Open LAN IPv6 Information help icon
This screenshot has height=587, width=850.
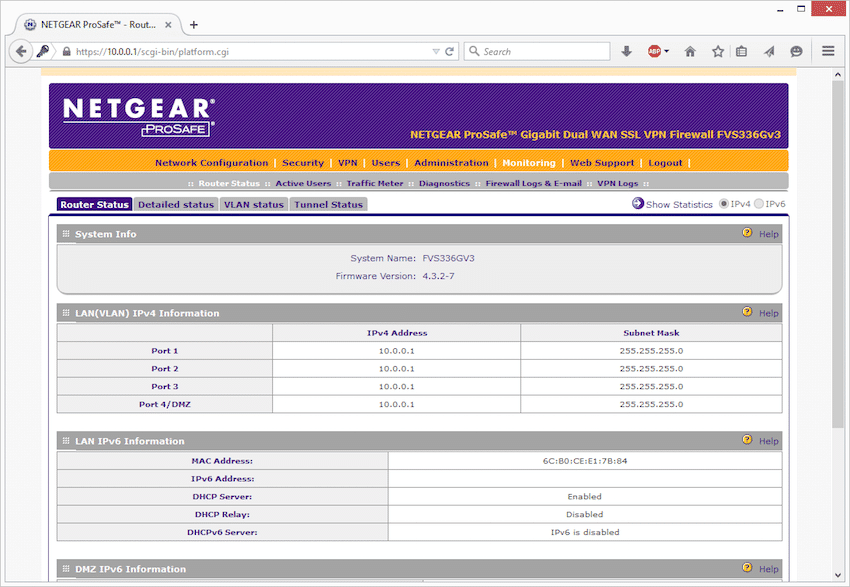(x=747, y=440)
